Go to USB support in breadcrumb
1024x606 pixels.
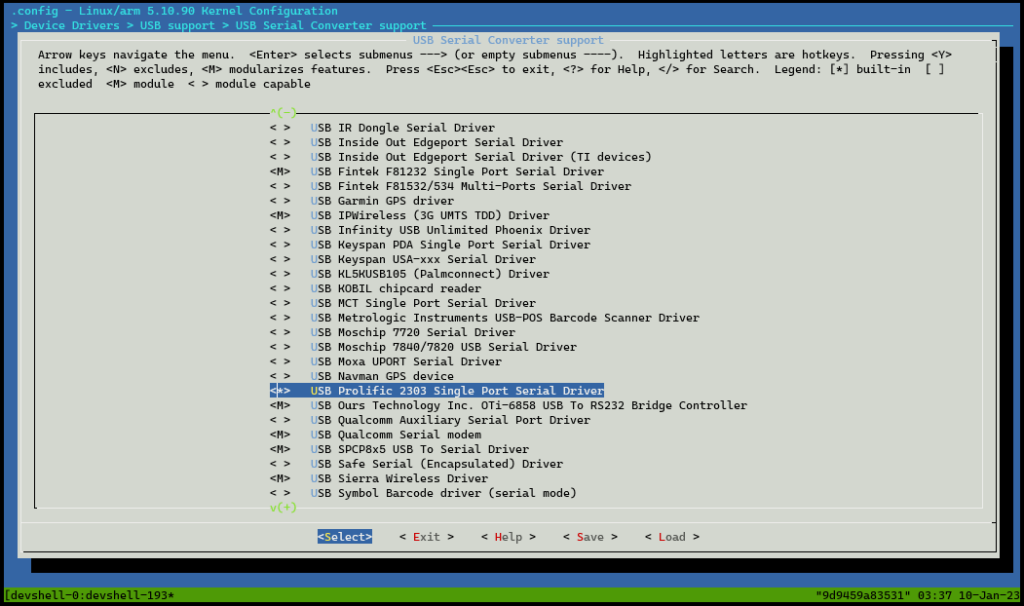(x=177, y=25)
